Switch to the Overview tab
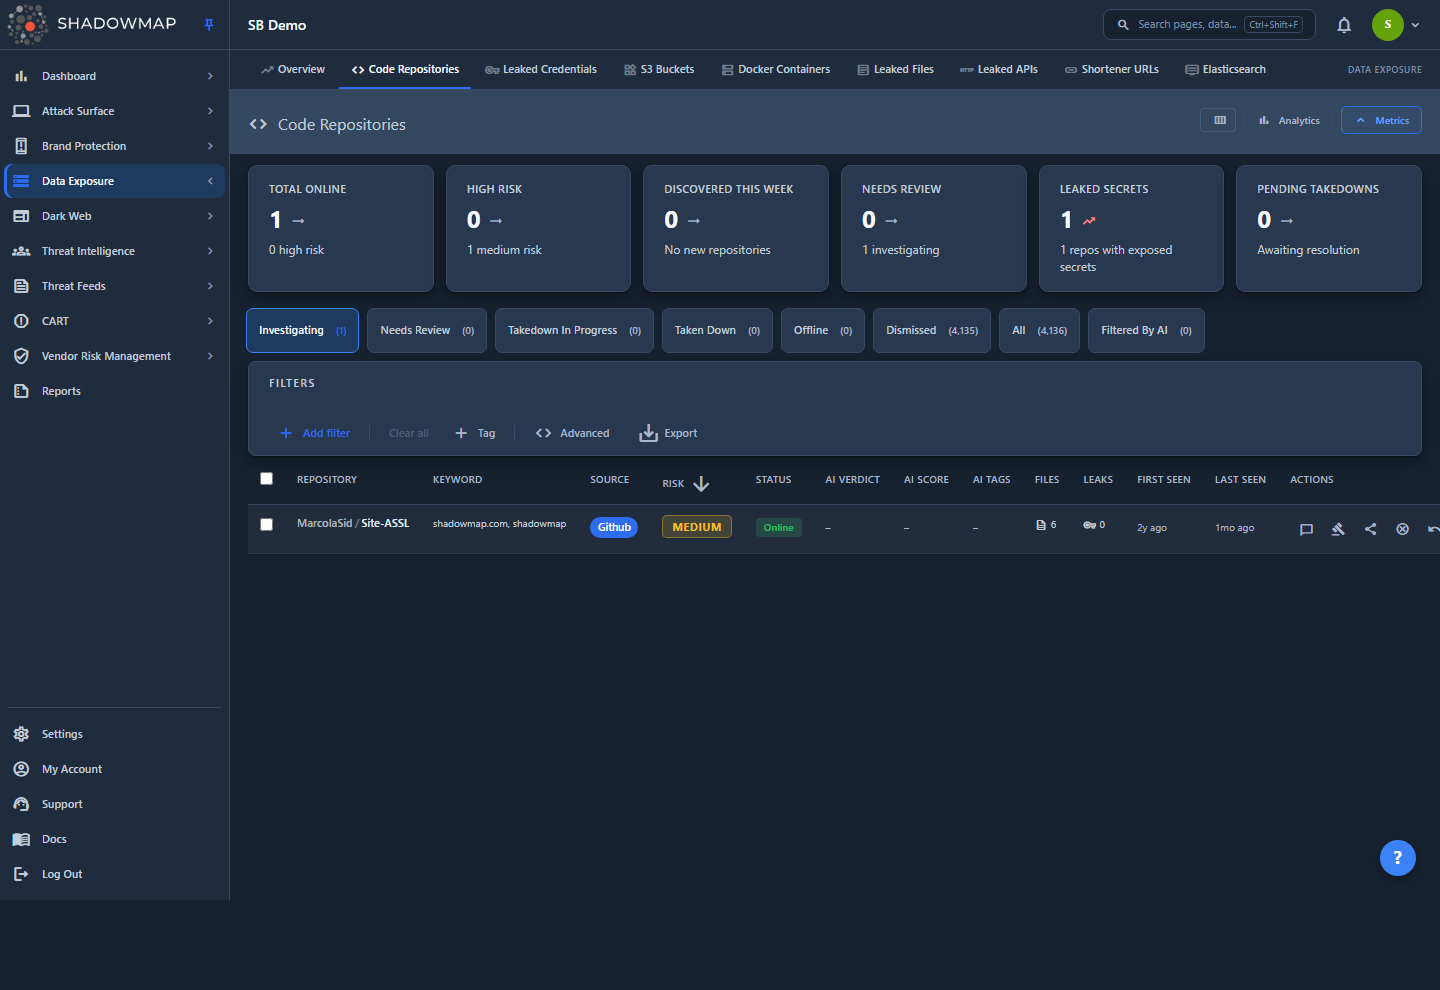The height and width of the screenshot is (990, 1440). tap(293, 70)
